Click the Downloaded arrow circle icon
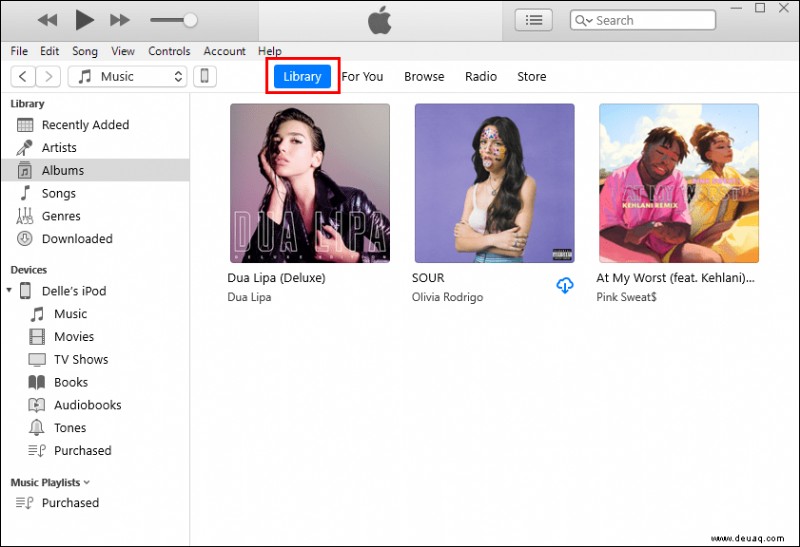The width and height of the screenshot is (800, 547). pyautogui.click(x=25, y=238)
